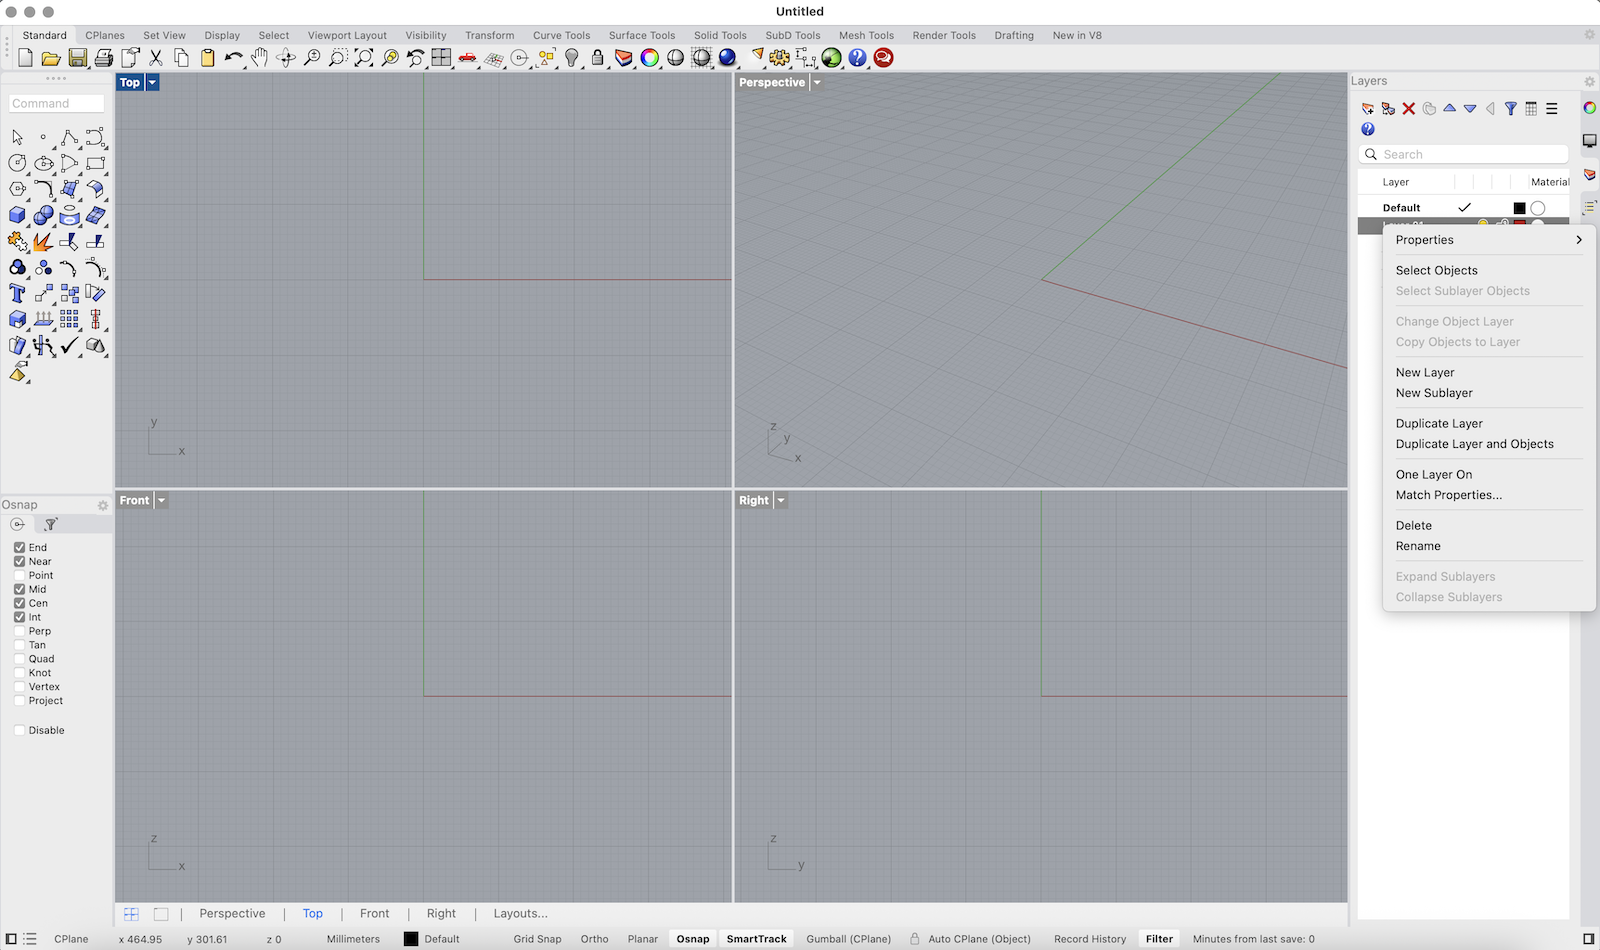This screenshot has width=1600, height=950.
Task: Open Rhino options with gear icon
Action: tap(779, 58)
